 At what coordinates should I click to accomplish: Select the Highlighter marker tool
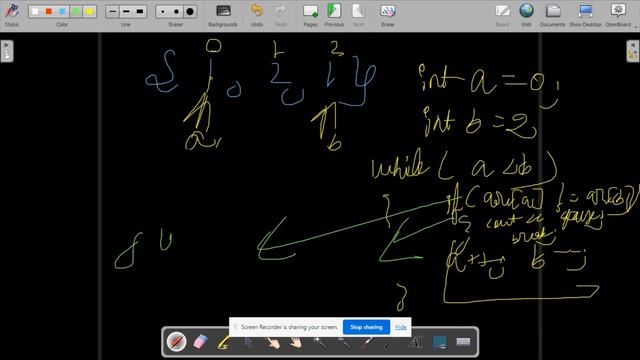224,342
